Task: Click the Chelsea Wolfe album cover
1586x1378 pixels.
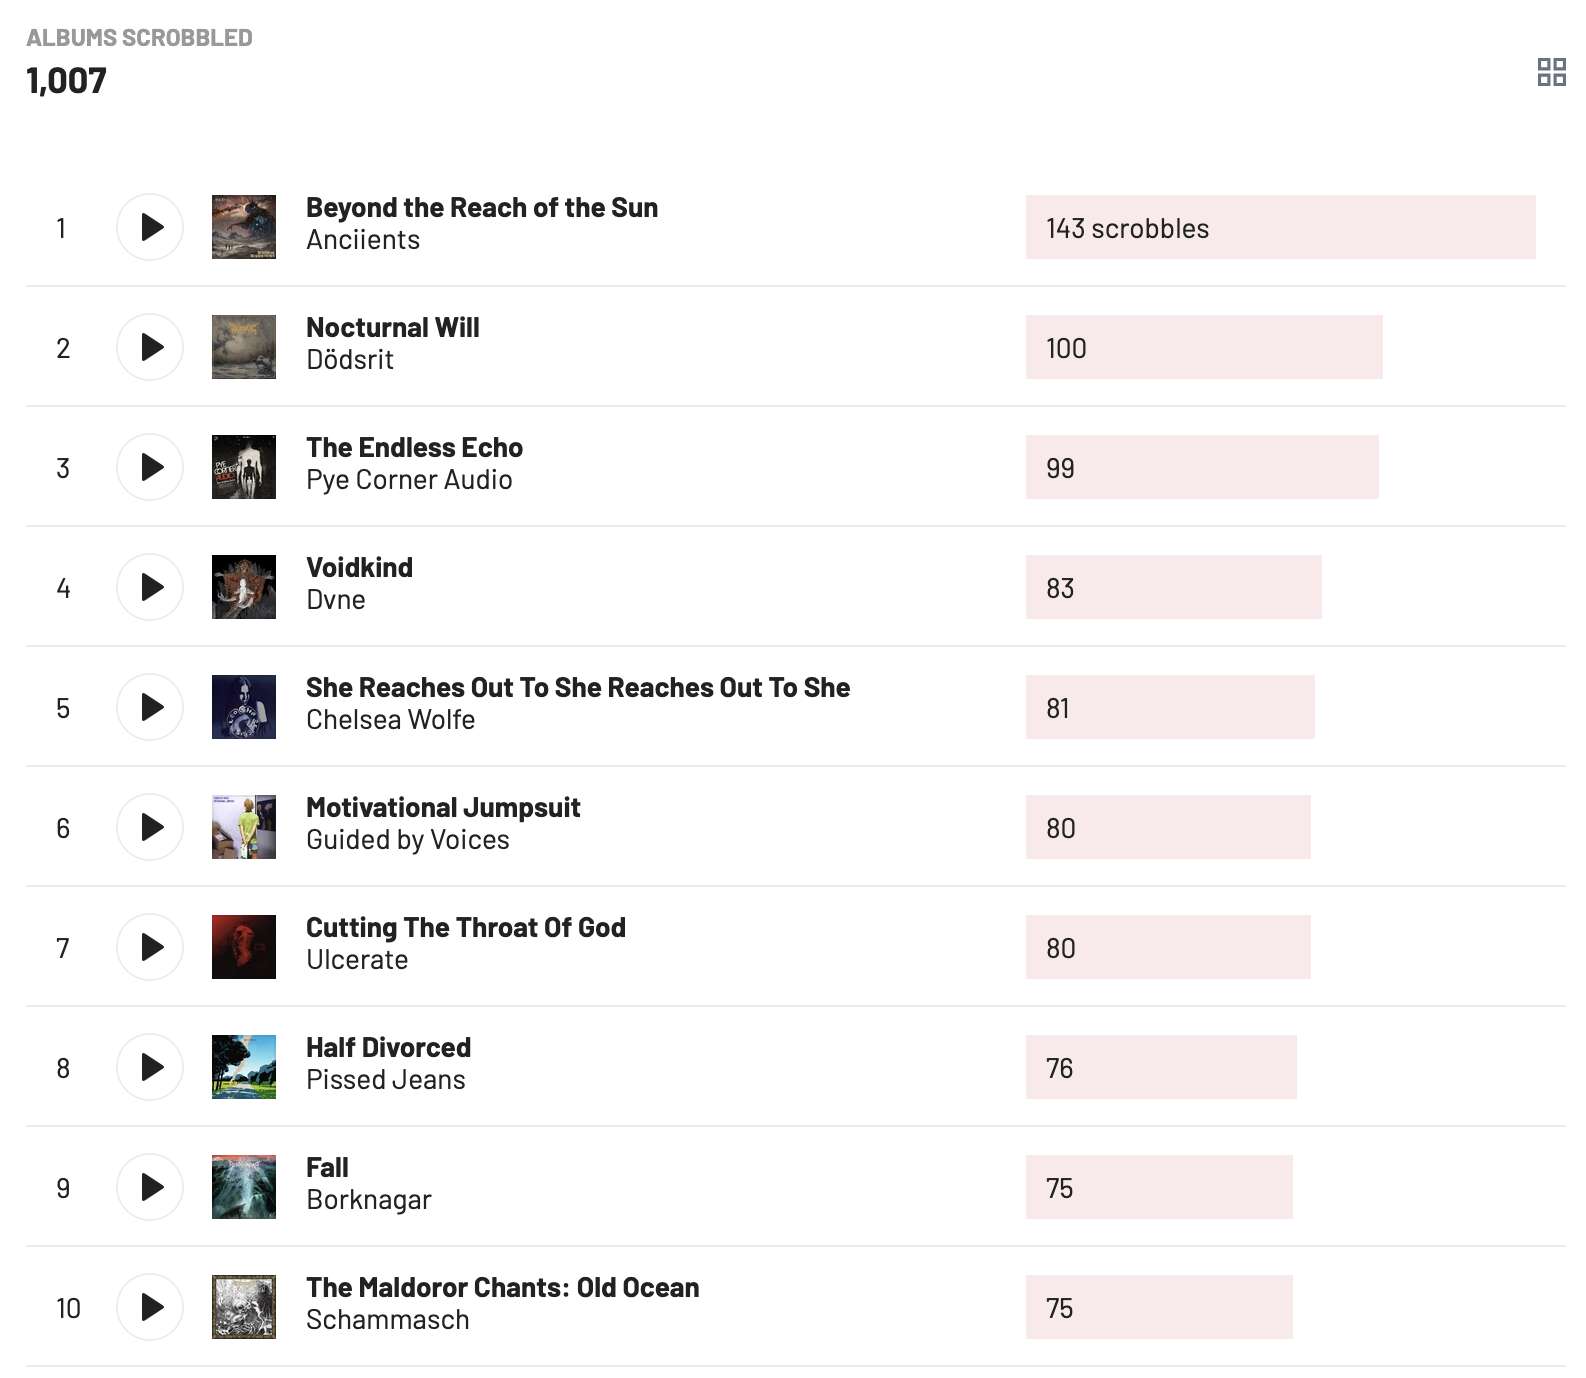Action: point(244,707)
